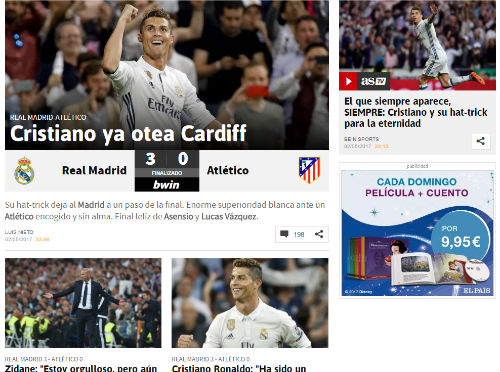Image resolution: width=500 pixels, height=372 pixels.
Task: Open the Zidane touchline photo
Action: 83,303
